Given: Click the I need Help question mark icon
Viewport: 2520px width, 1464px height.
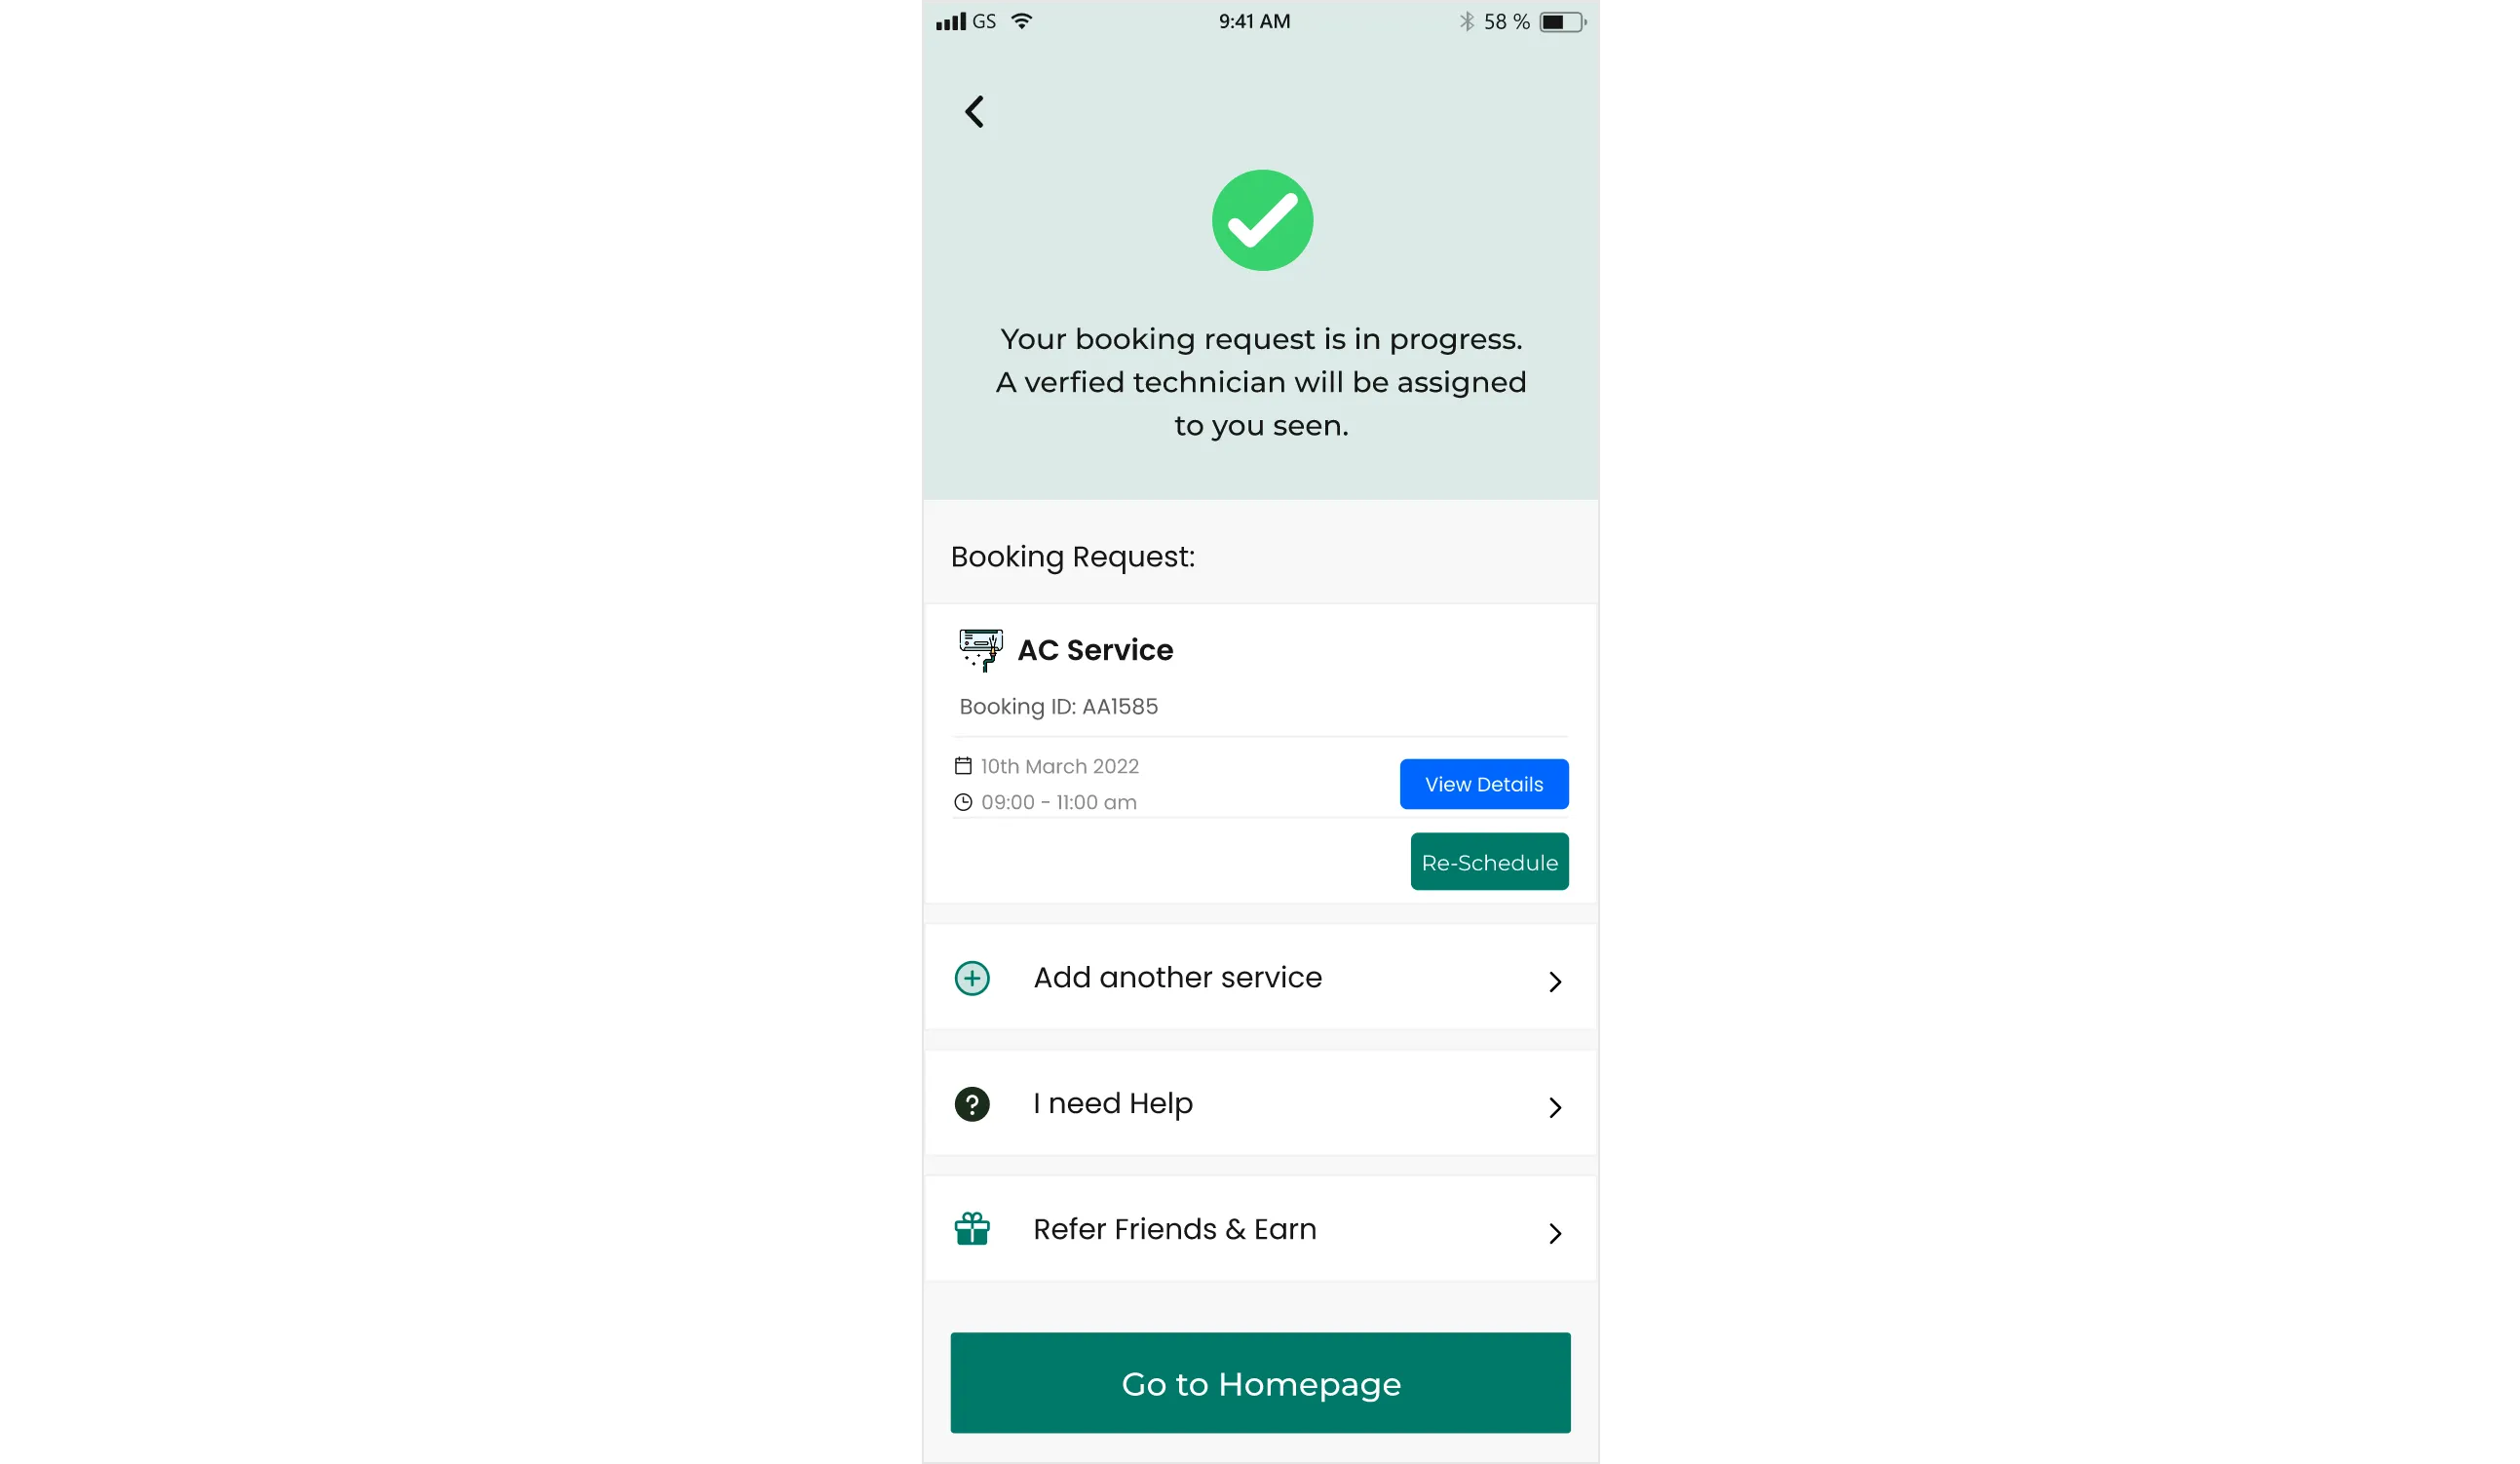Looking at the screenshot, I should click(974, 1101).
